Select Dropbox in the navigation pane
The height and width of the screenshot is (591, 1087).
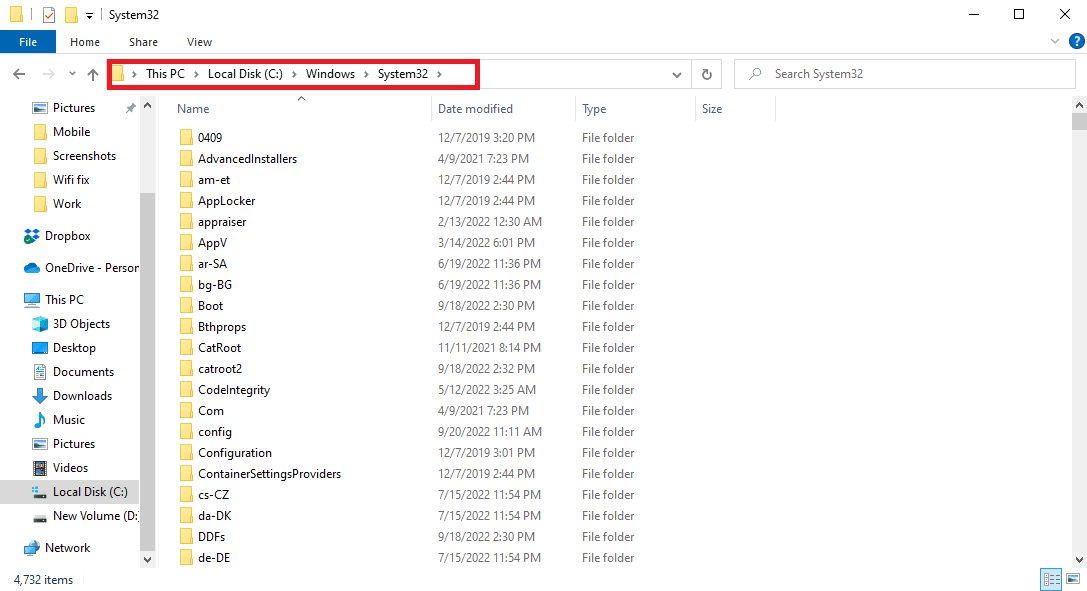[x=67, y=236]
